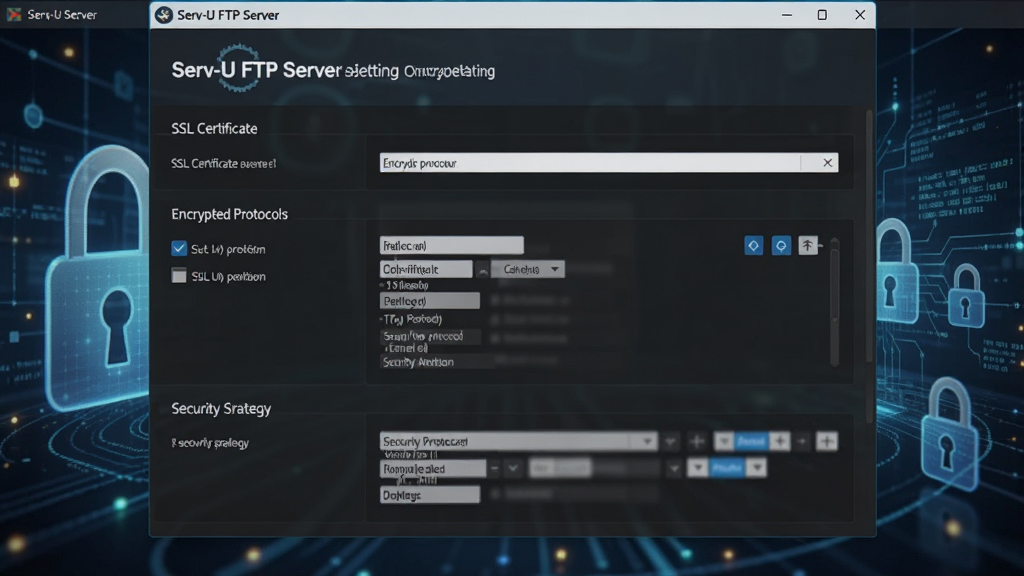Click the blue circle icon in Encrypted Protocols

(x=781, y=246)
